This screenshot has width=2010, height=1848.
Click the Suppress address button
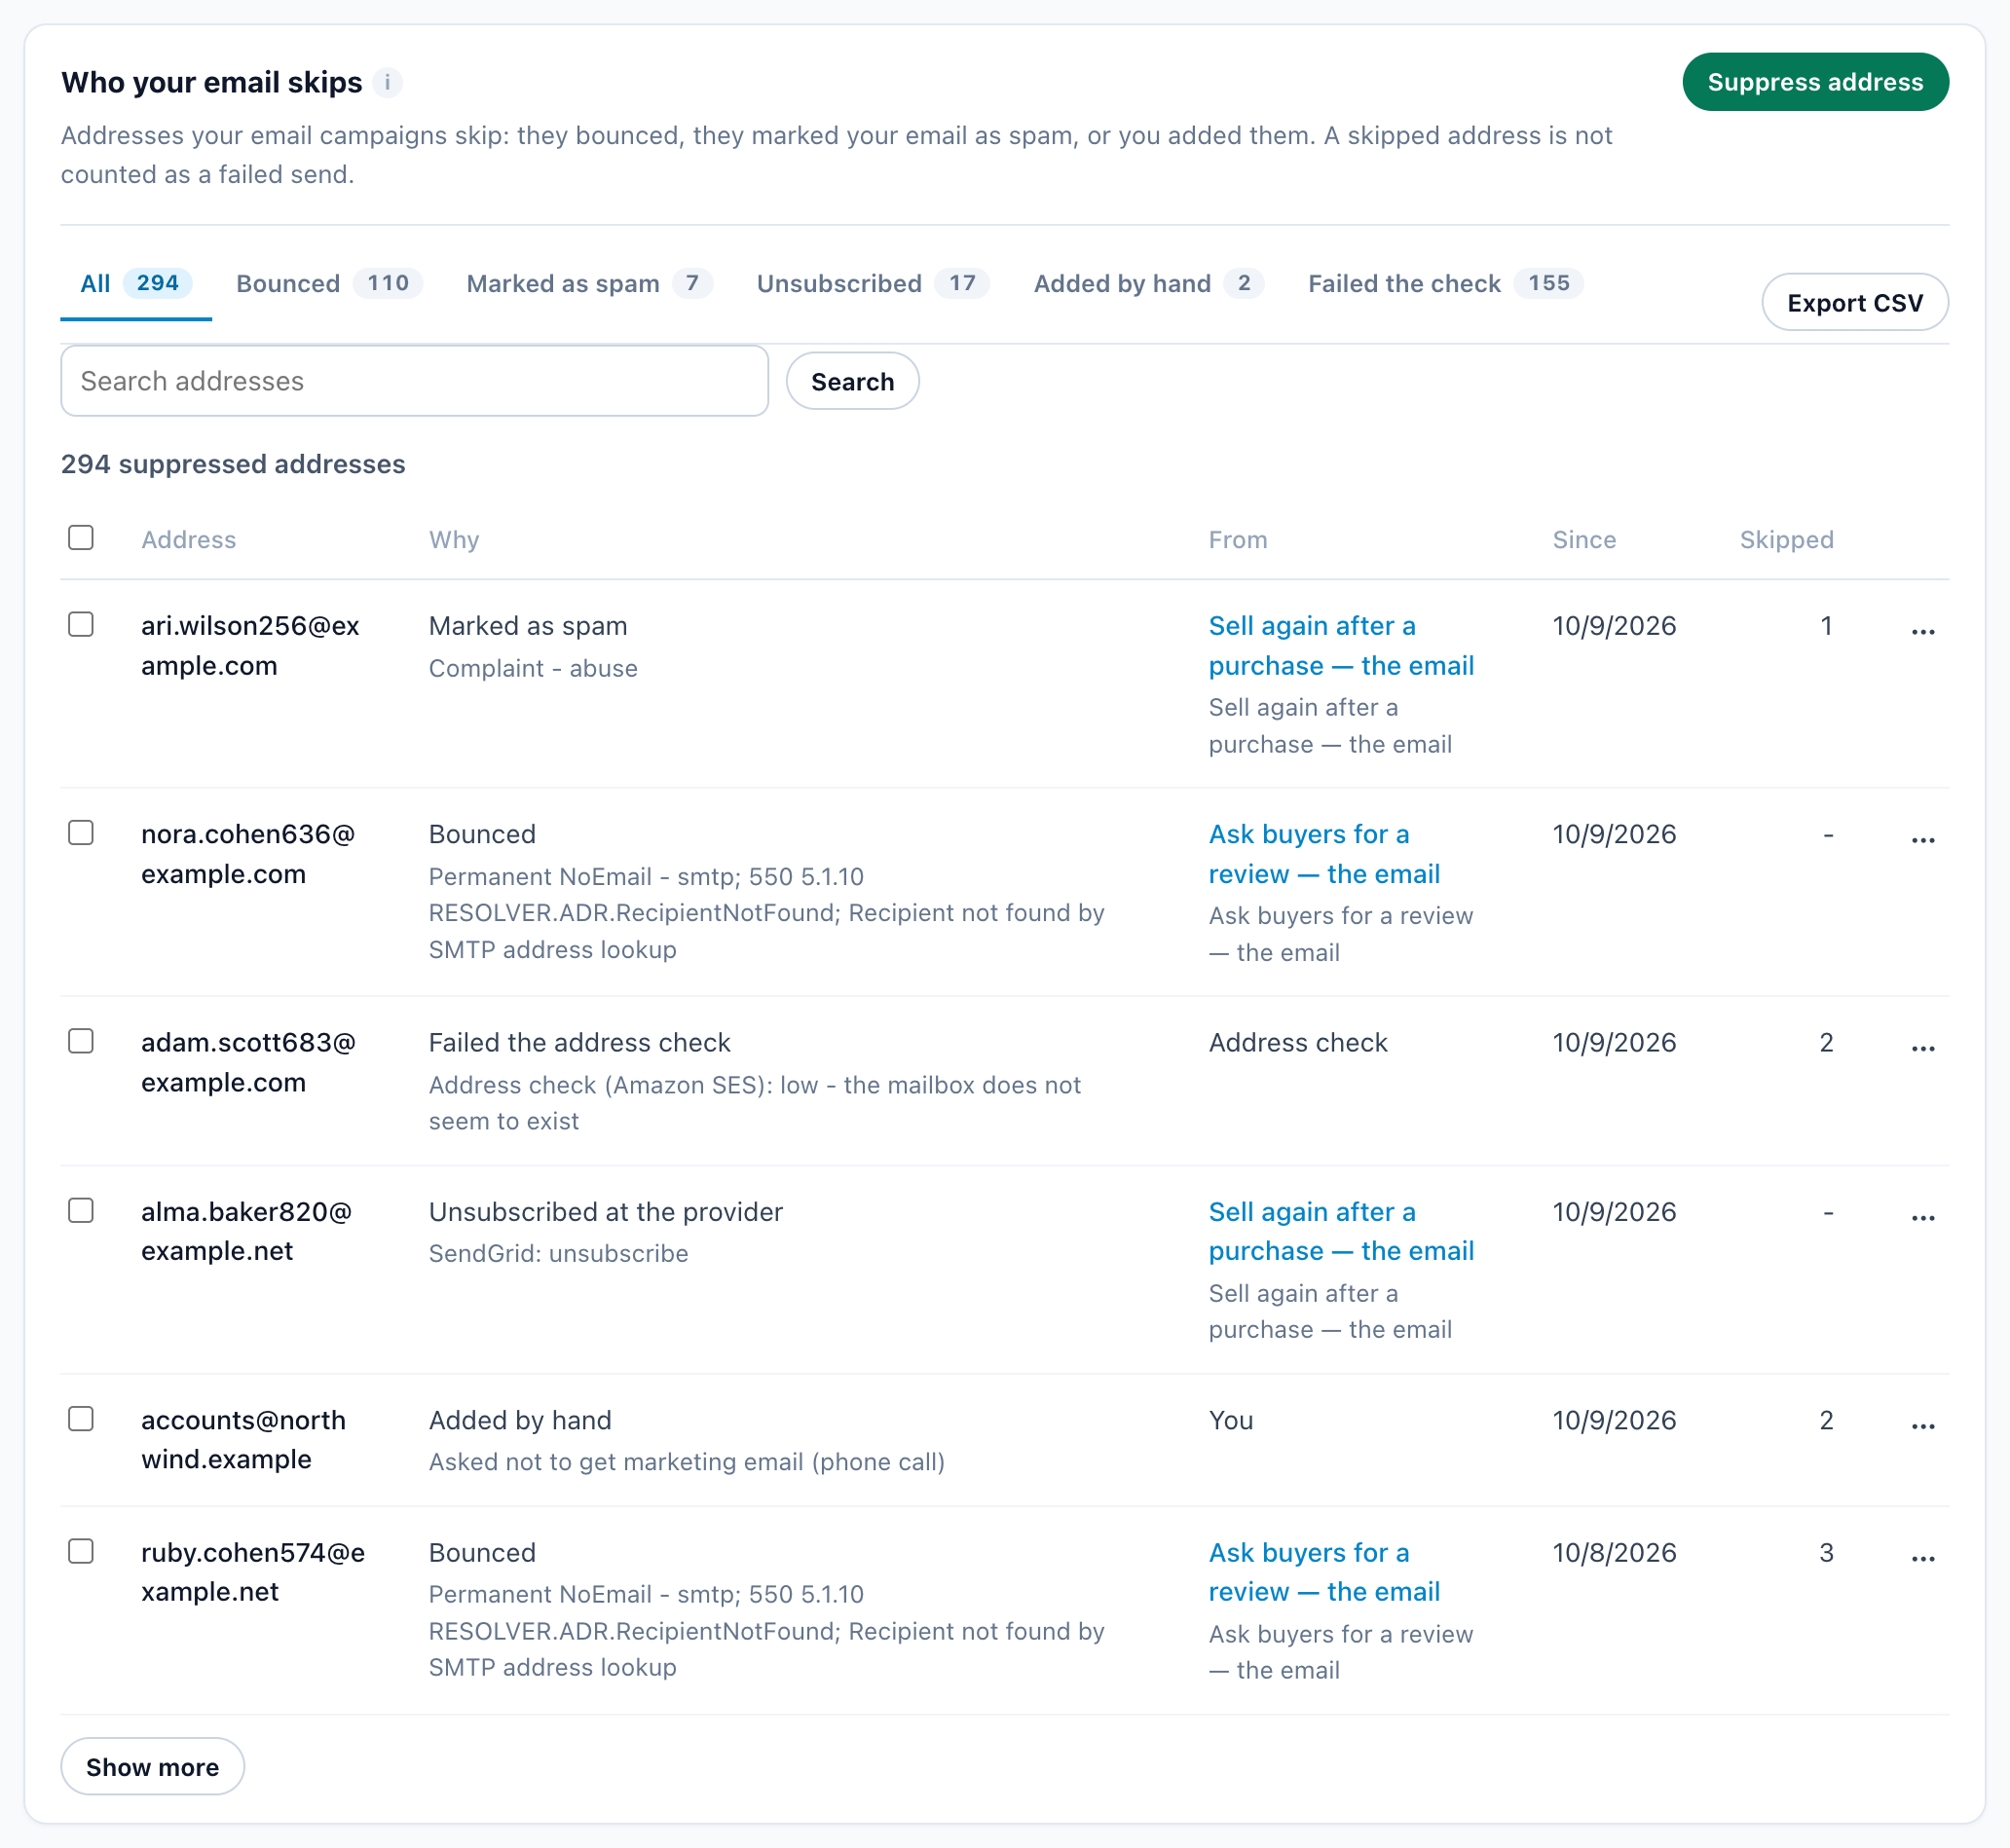click(1815, 82)
